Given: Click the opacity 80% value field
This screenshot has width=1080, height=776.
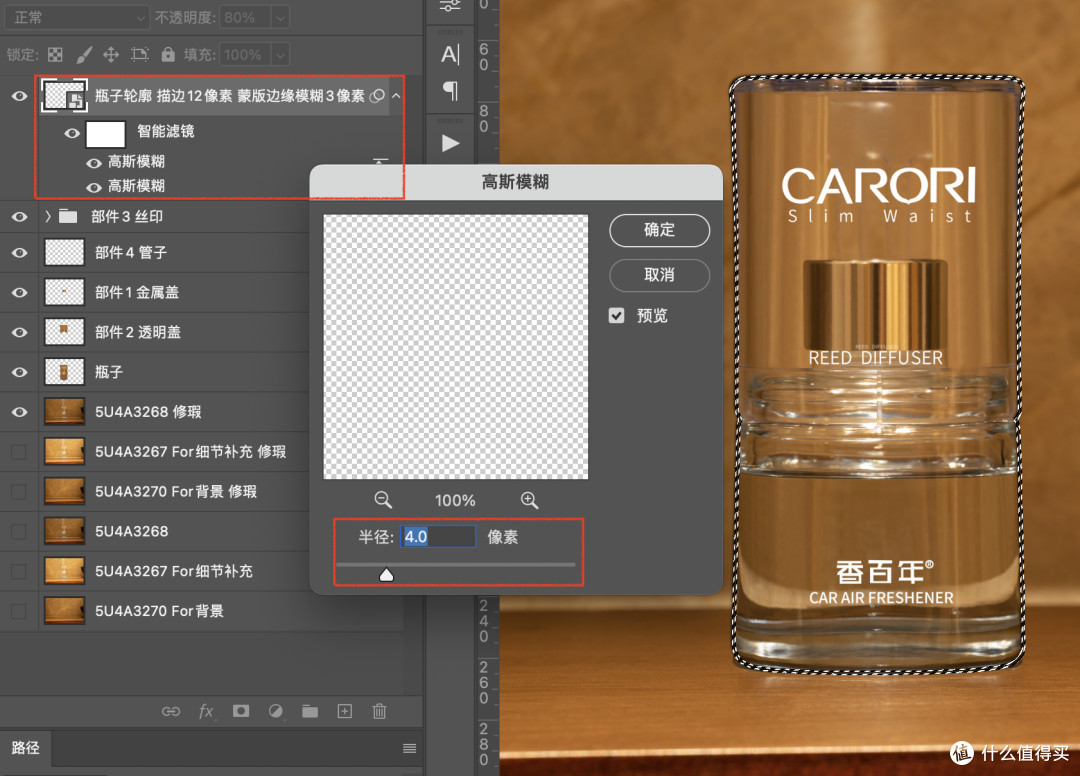Looking at the screenshot, I should pos(245,17).
